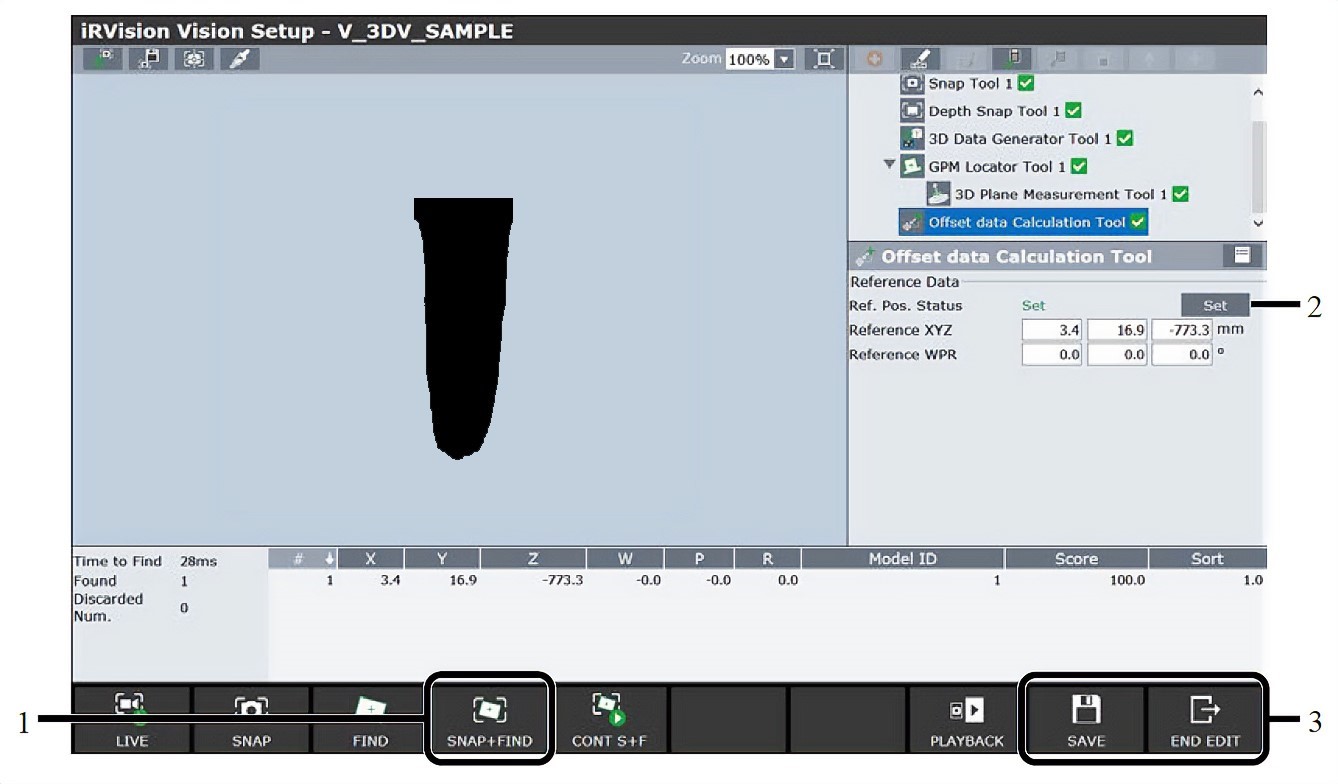Open PLAYBACK mode

966,719
